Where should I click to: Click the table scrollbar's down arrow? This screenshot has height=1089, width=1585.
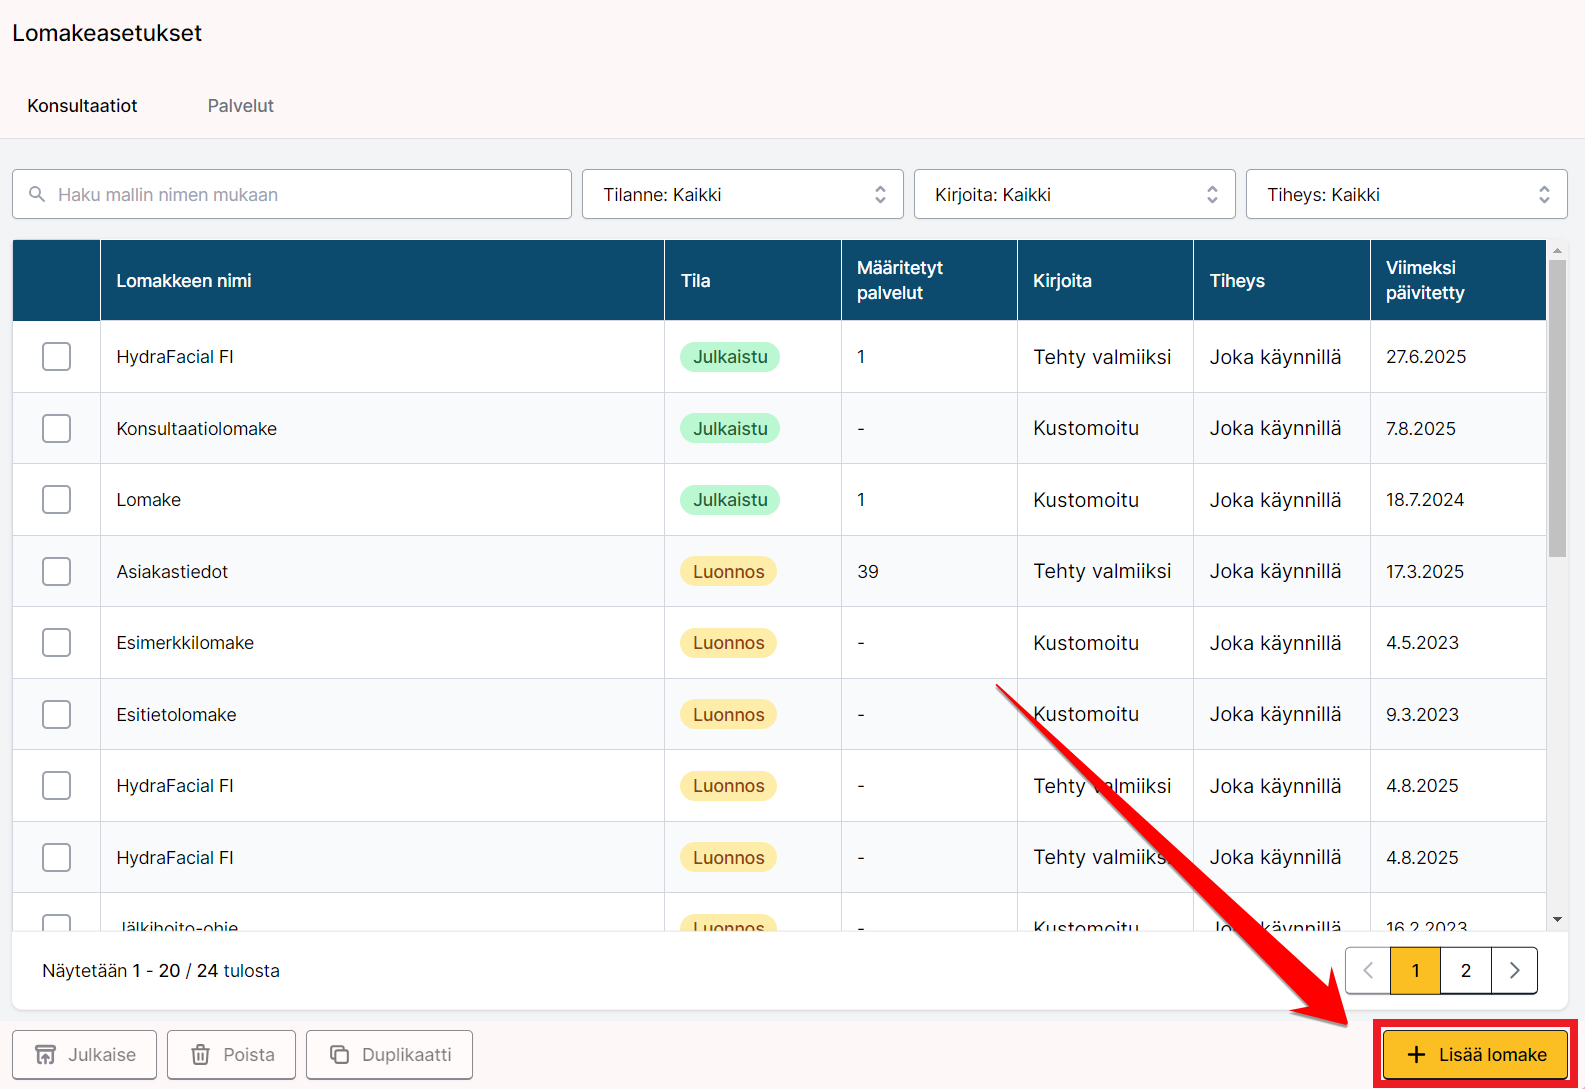click(x=1557, y=920)
